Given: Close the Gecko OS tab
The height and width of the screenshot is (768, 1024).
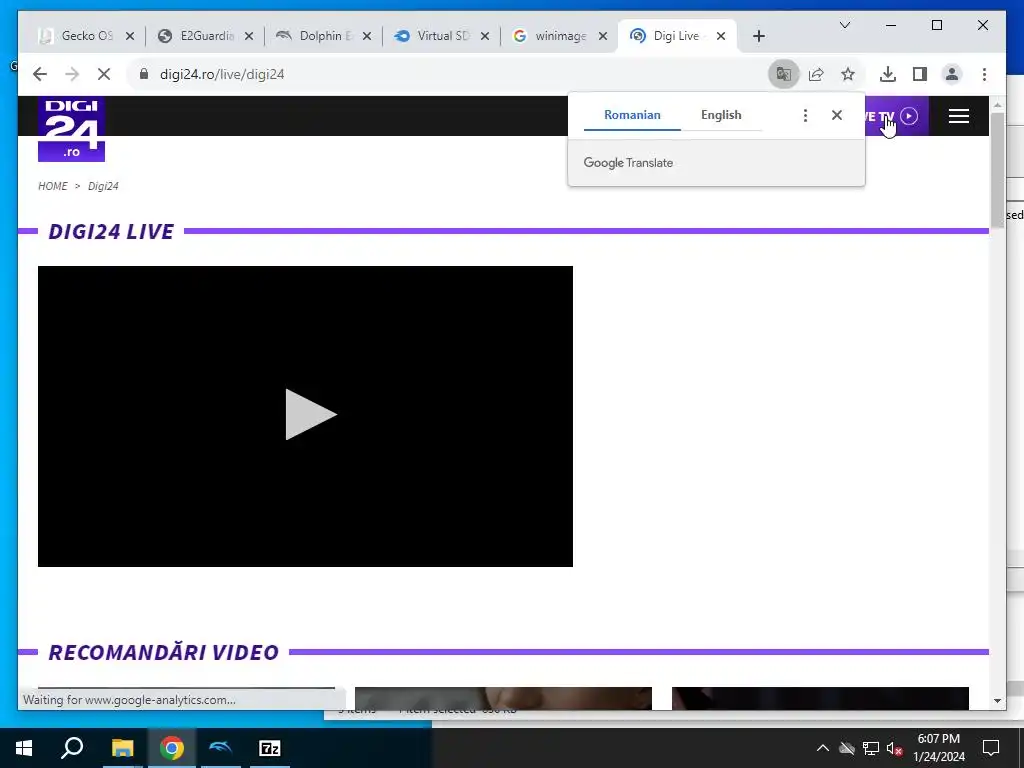Looking at the screenshot, I should pyautogui.click(x=130, y=37).
